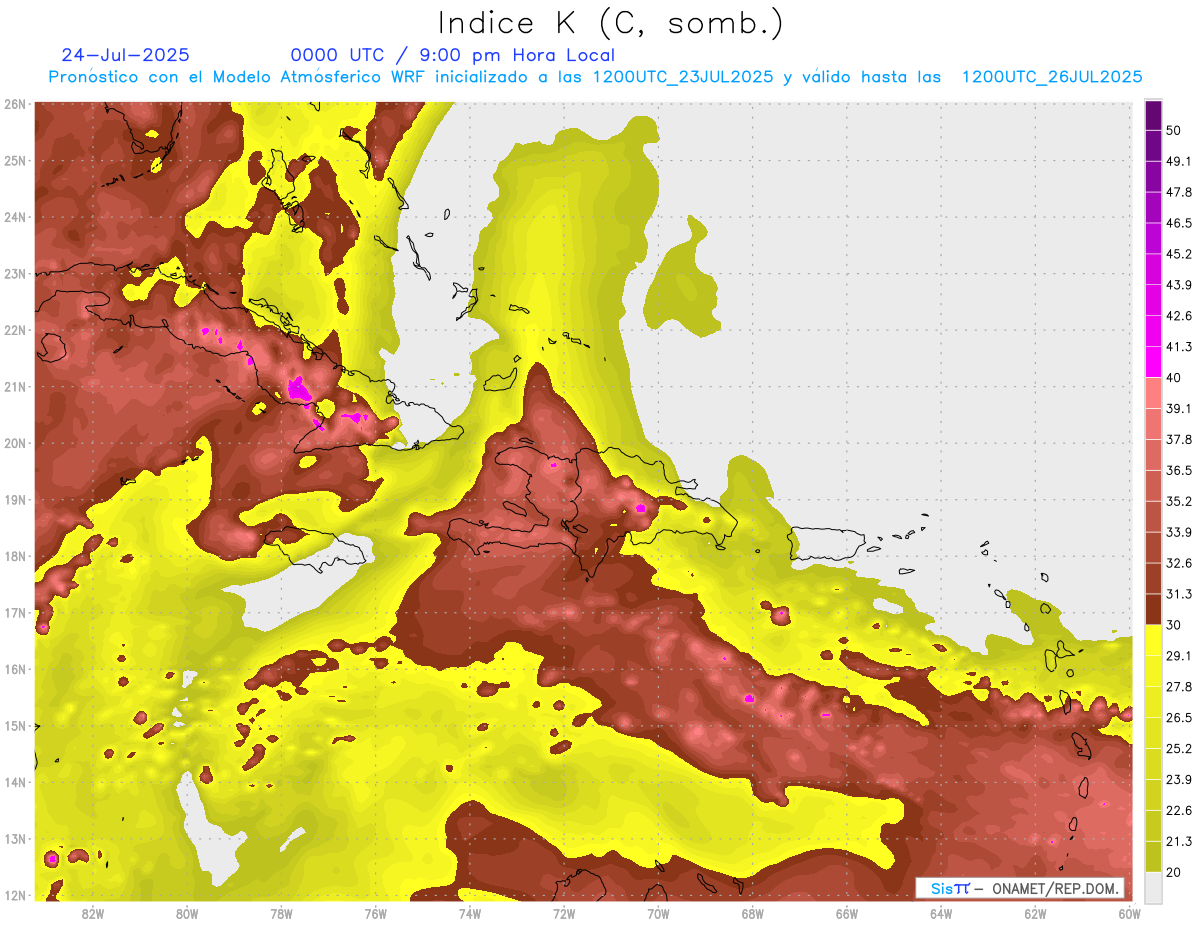This screenshot has height=927, width=1200.
Task: Select the date label "24-Jul-2025"
Action: coord(125,55)
